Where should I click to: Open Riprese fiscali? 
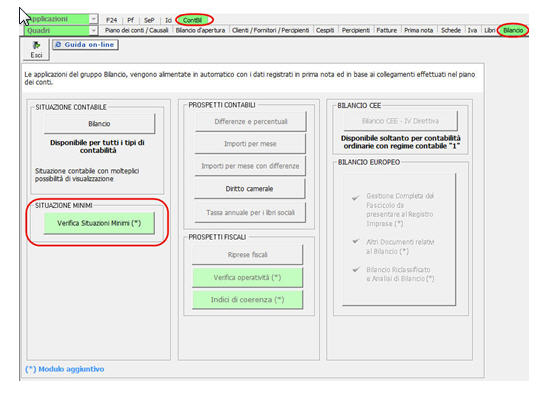[247, 255]
